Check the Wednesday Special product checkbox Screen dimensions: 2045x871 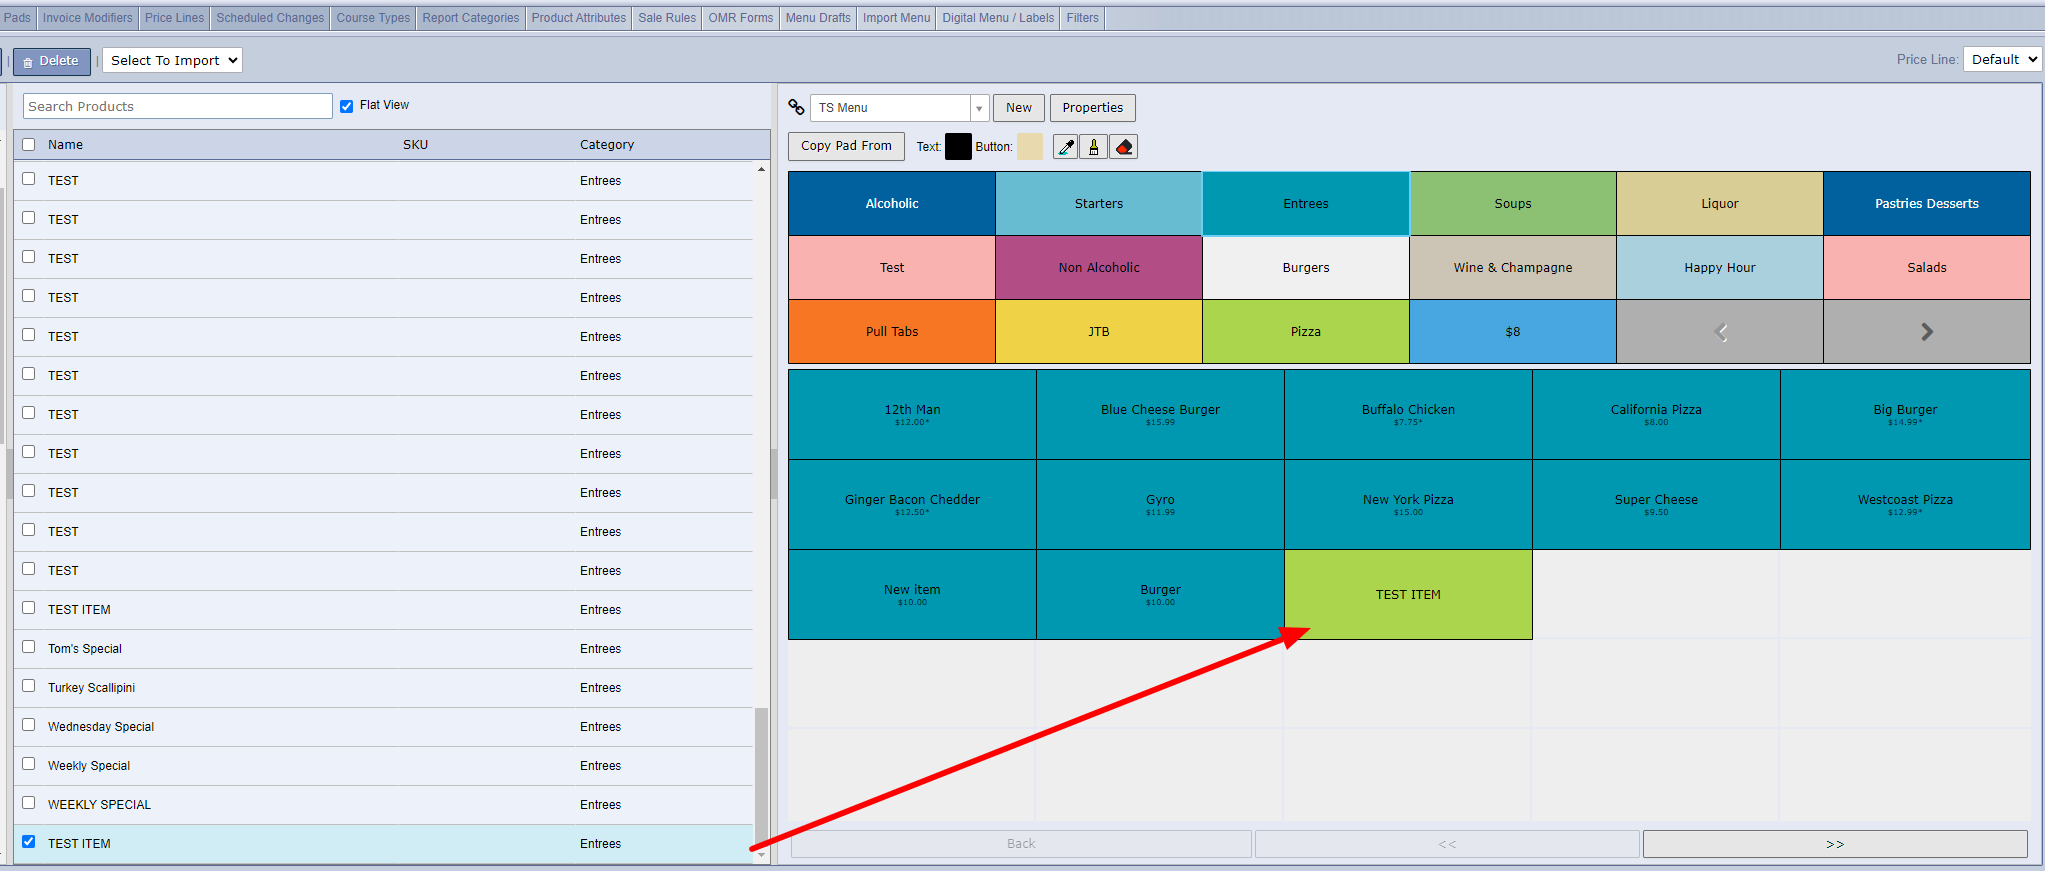click(29, 725)
